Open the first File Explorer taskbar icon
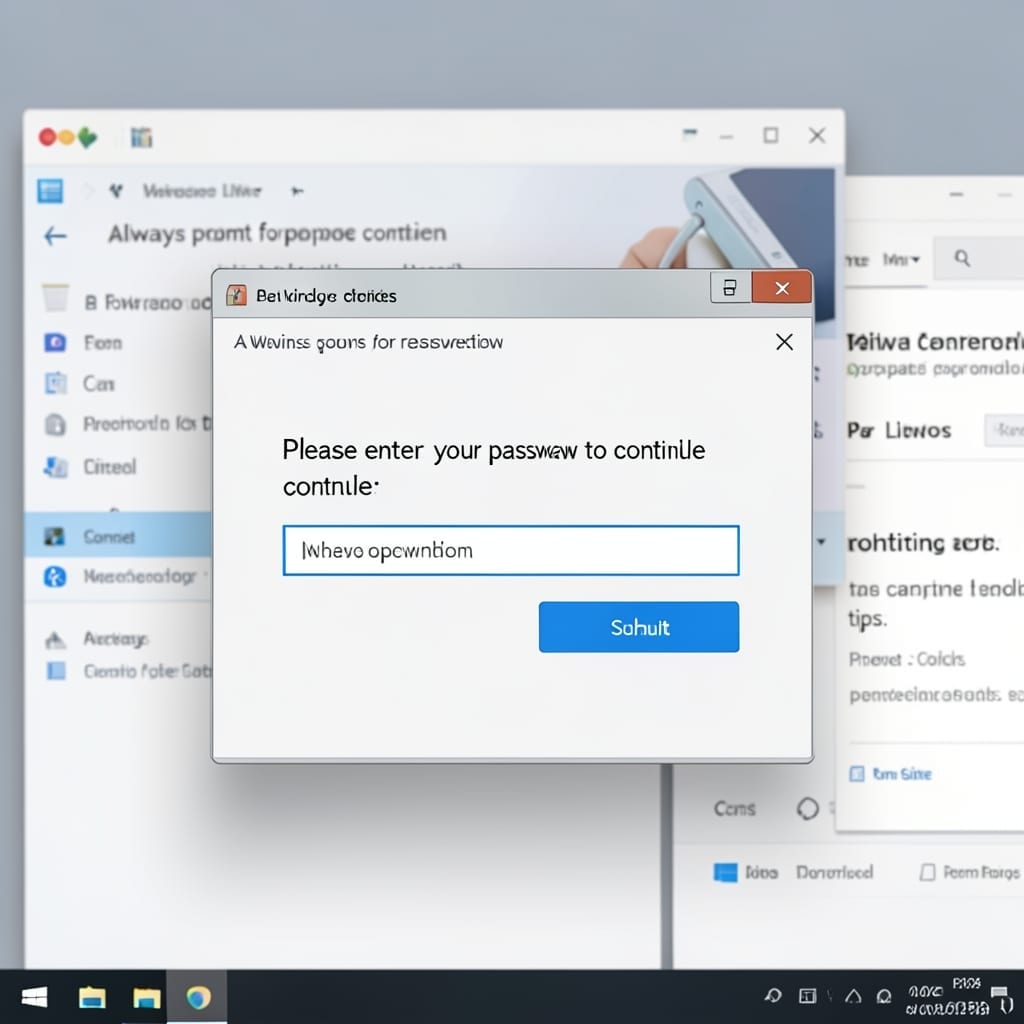The height and width of the screenshot is (1024, 1024). pyautogui.click(x=92, y=997)
